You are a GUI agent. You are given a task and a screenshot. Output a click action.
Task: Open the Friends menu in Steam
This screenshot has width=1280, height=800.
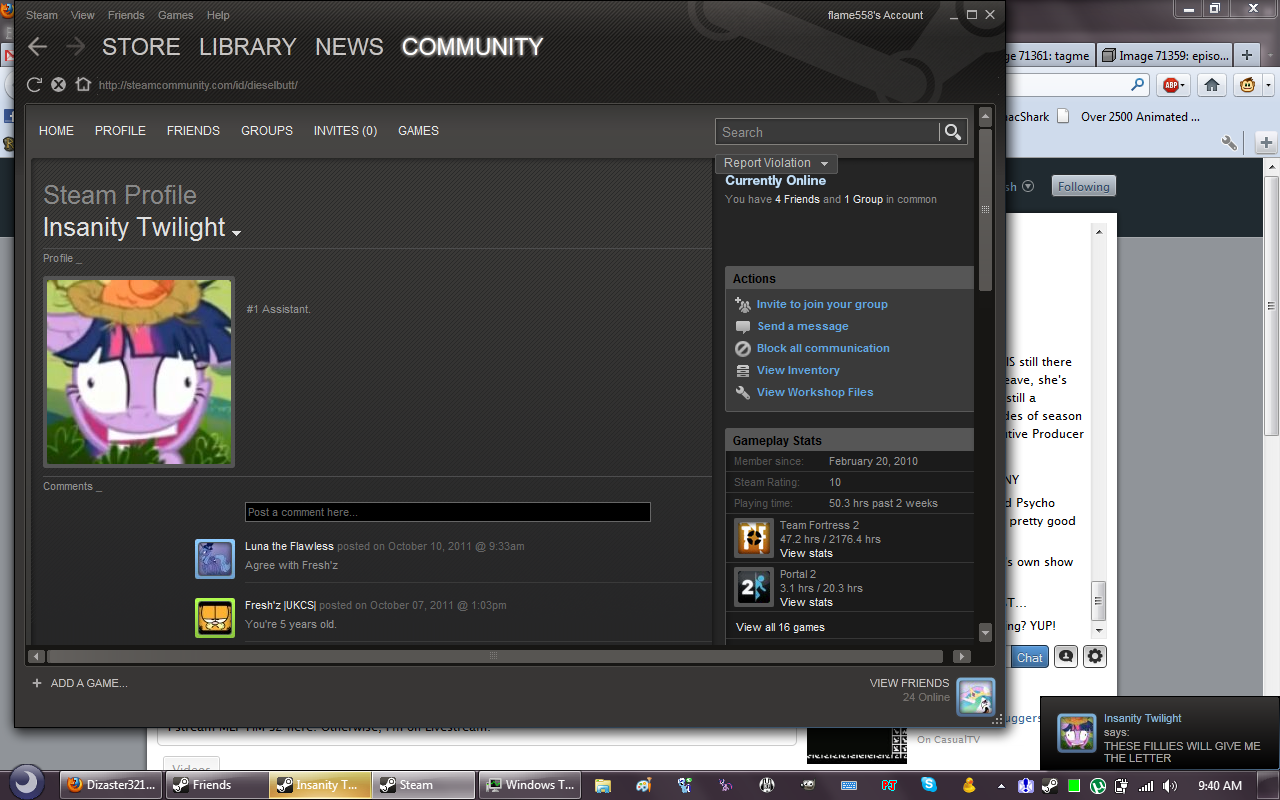[x=126, y=15]
